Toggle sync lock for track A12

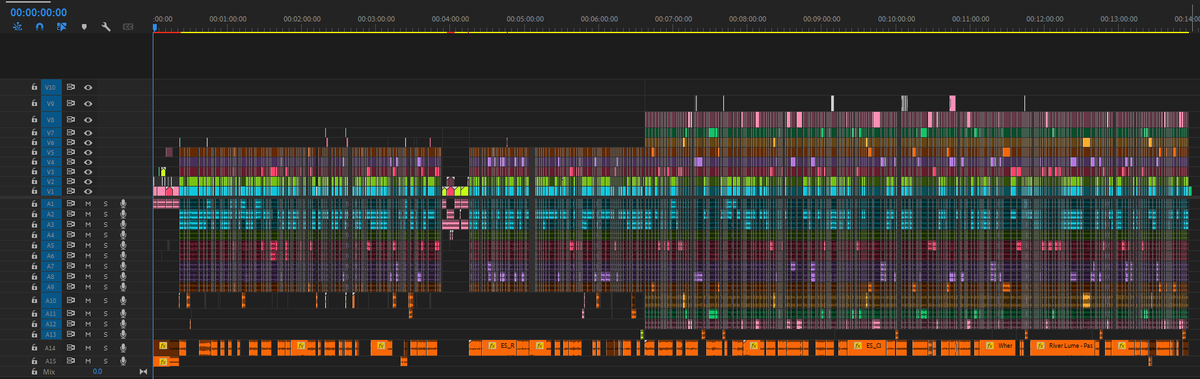(71, 324)
